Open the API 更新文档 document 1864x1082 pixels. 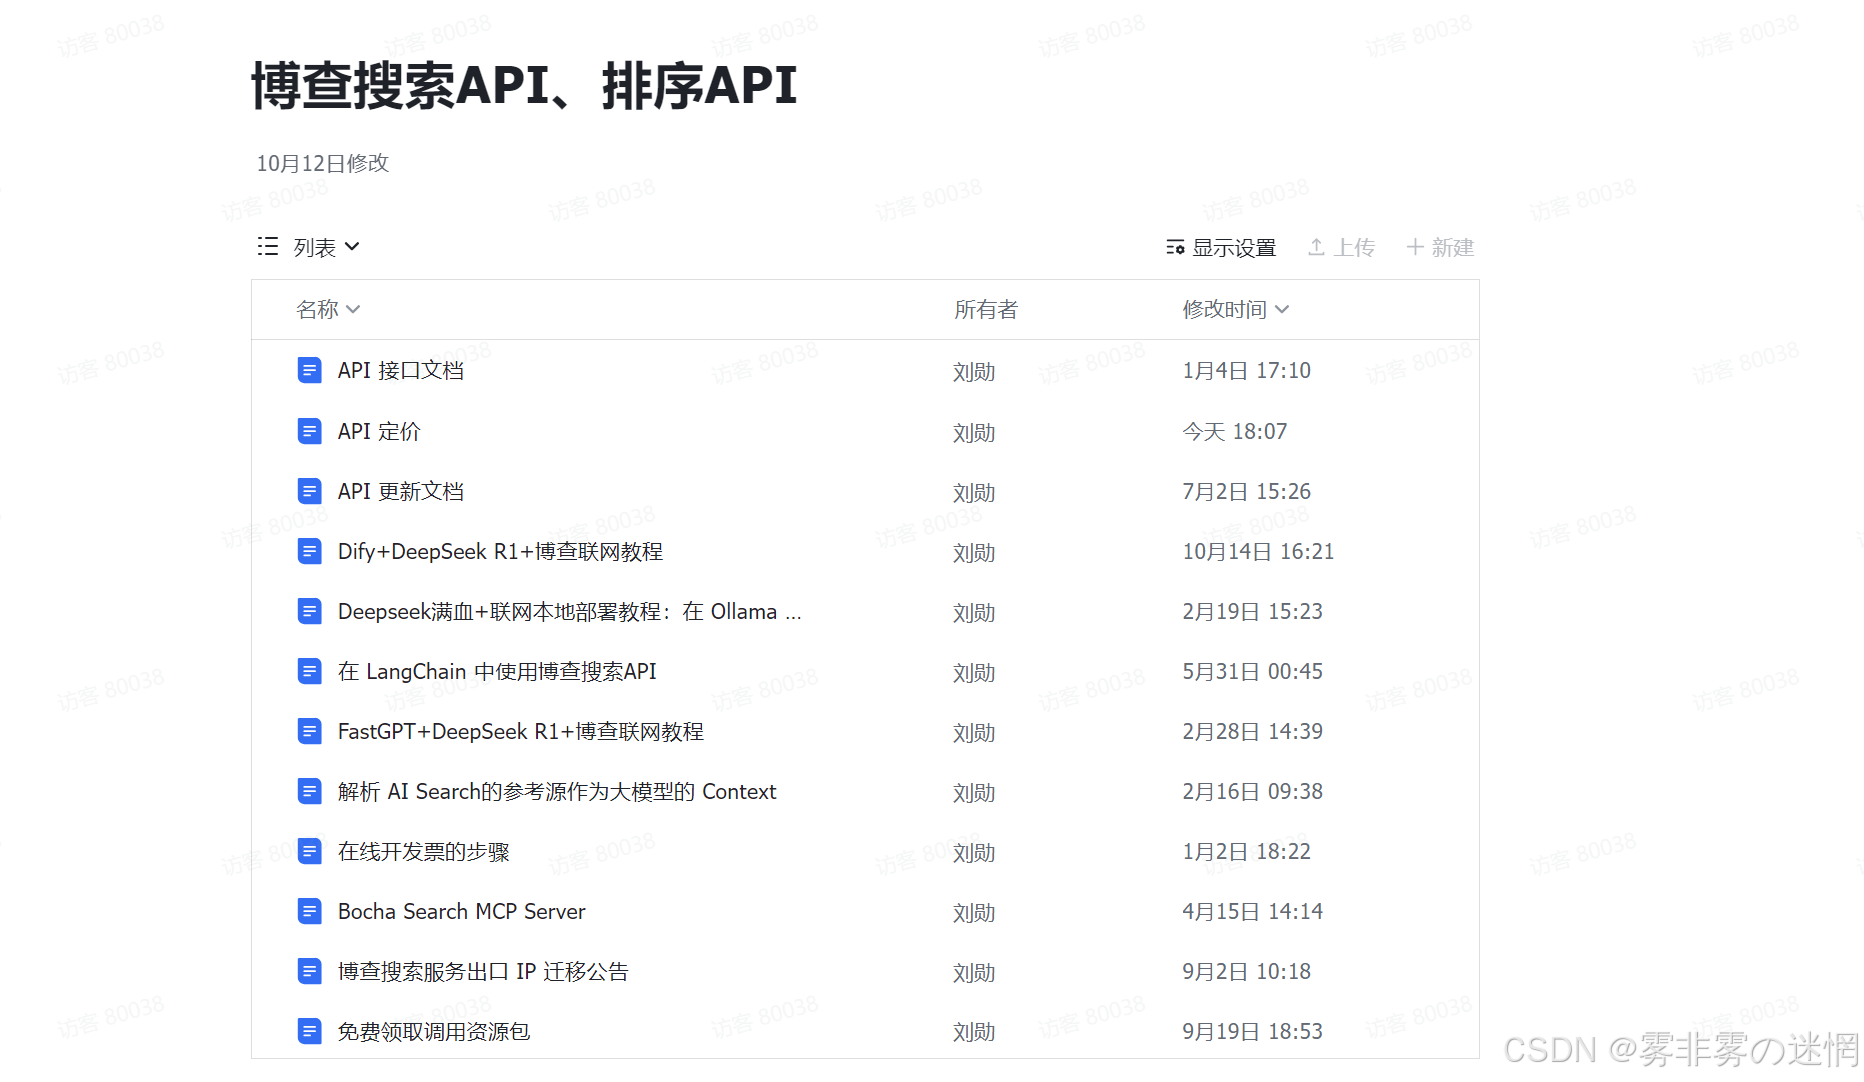click(x=401, y=491)
